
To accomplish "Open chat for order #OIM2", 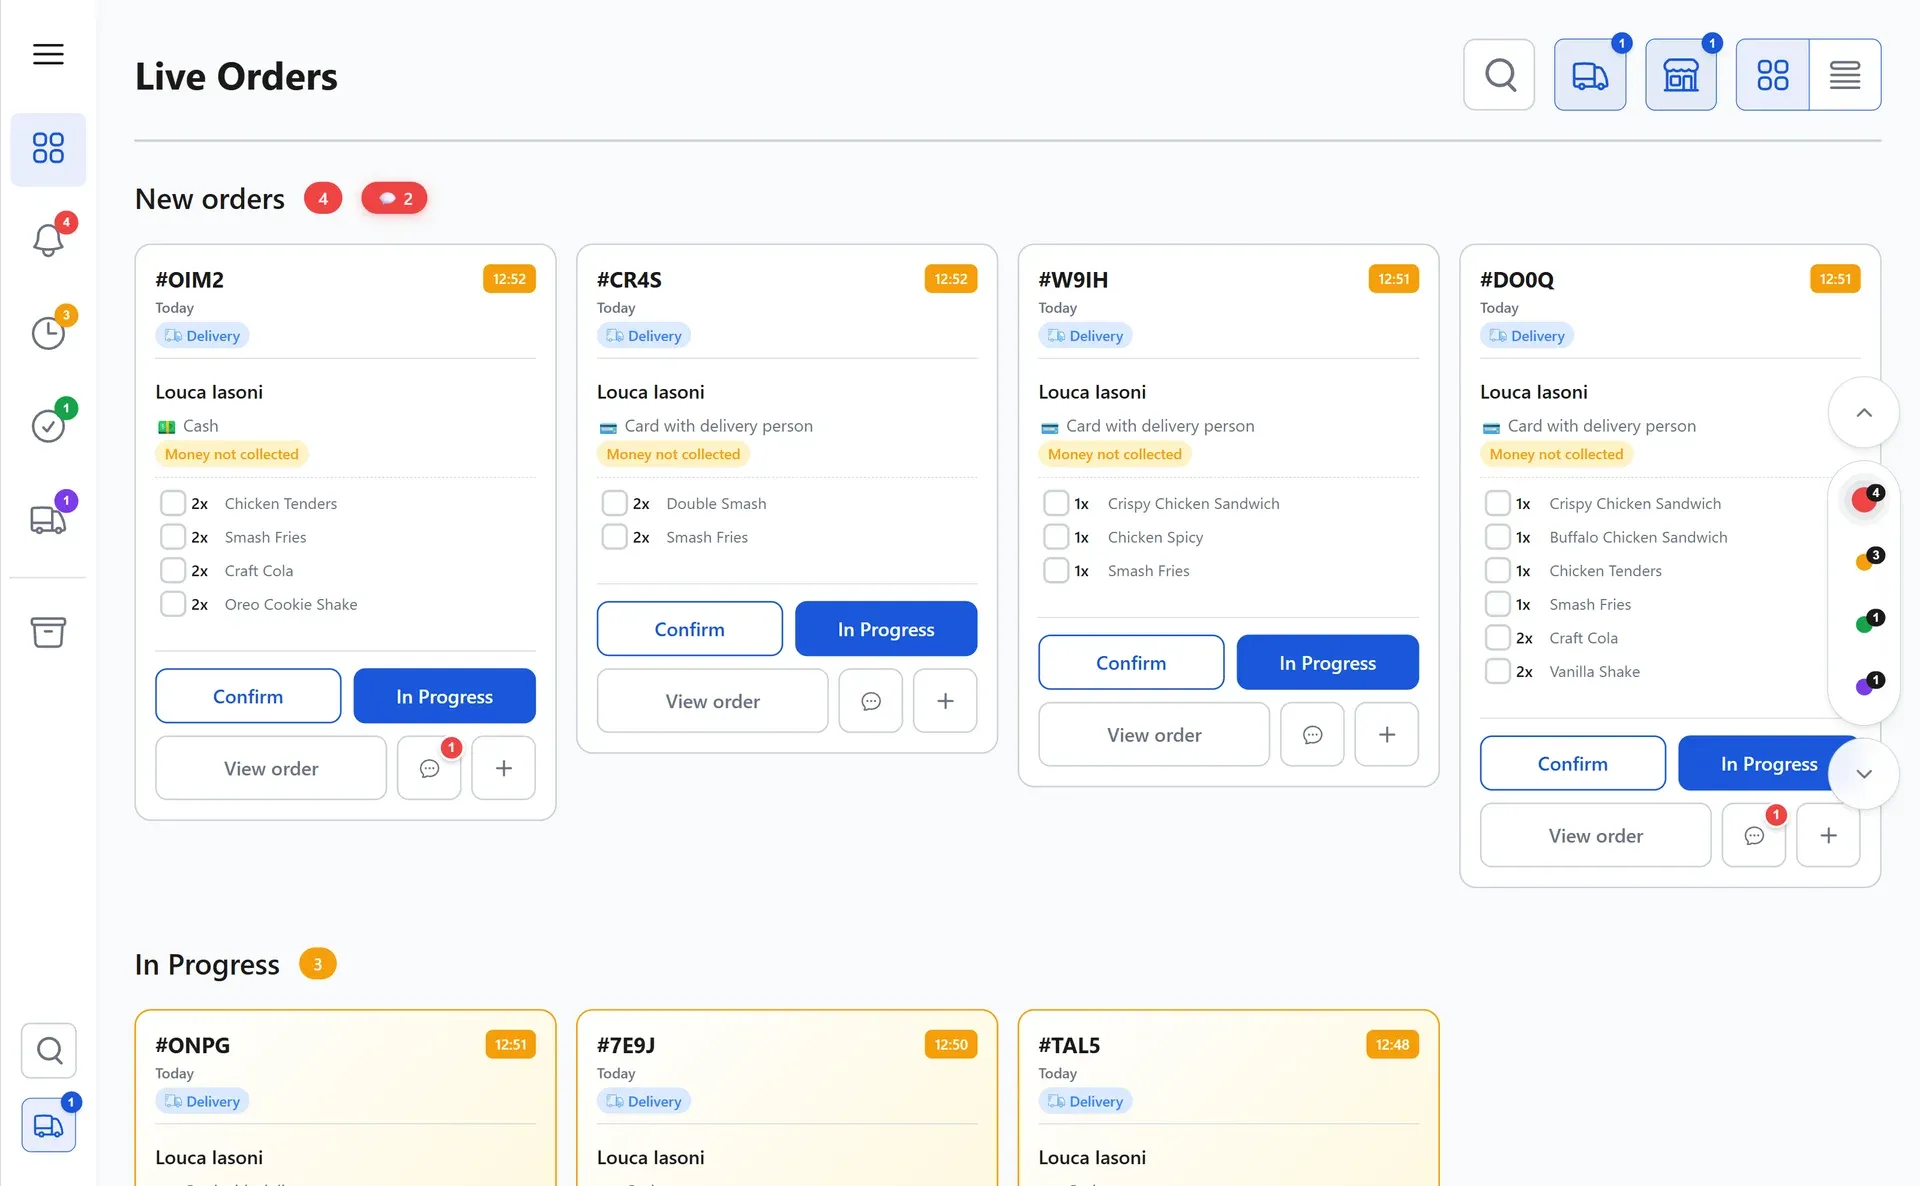I will click(x=429, y=768).
